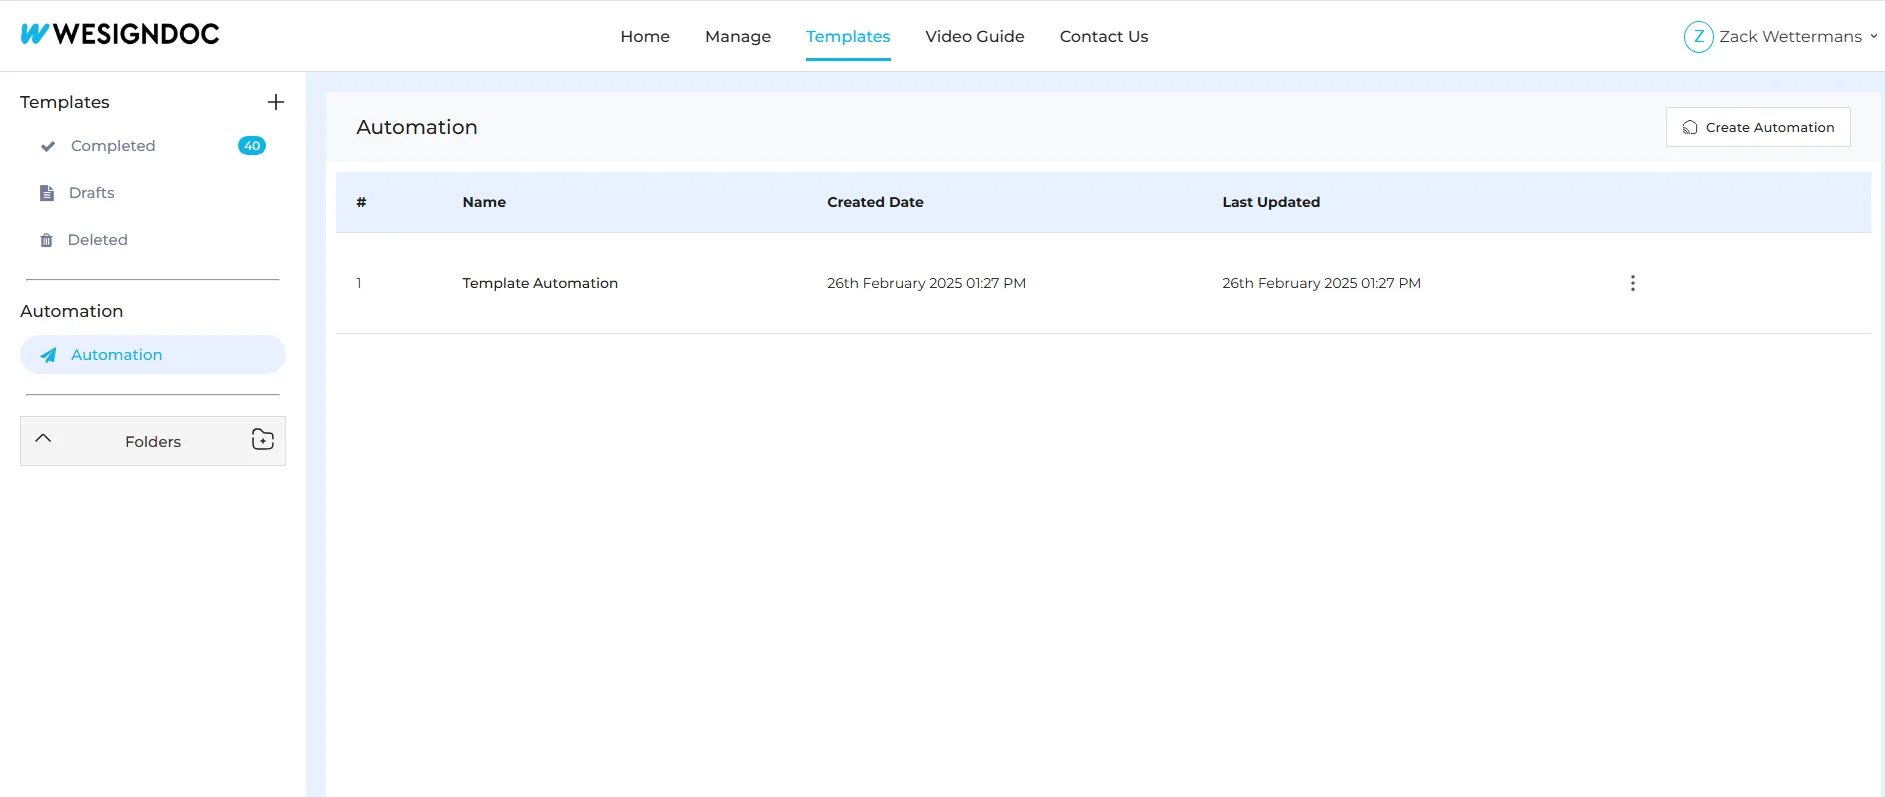Click the plus icon beside Templates
Screen dimensions: 1885x797
point(276,102)
